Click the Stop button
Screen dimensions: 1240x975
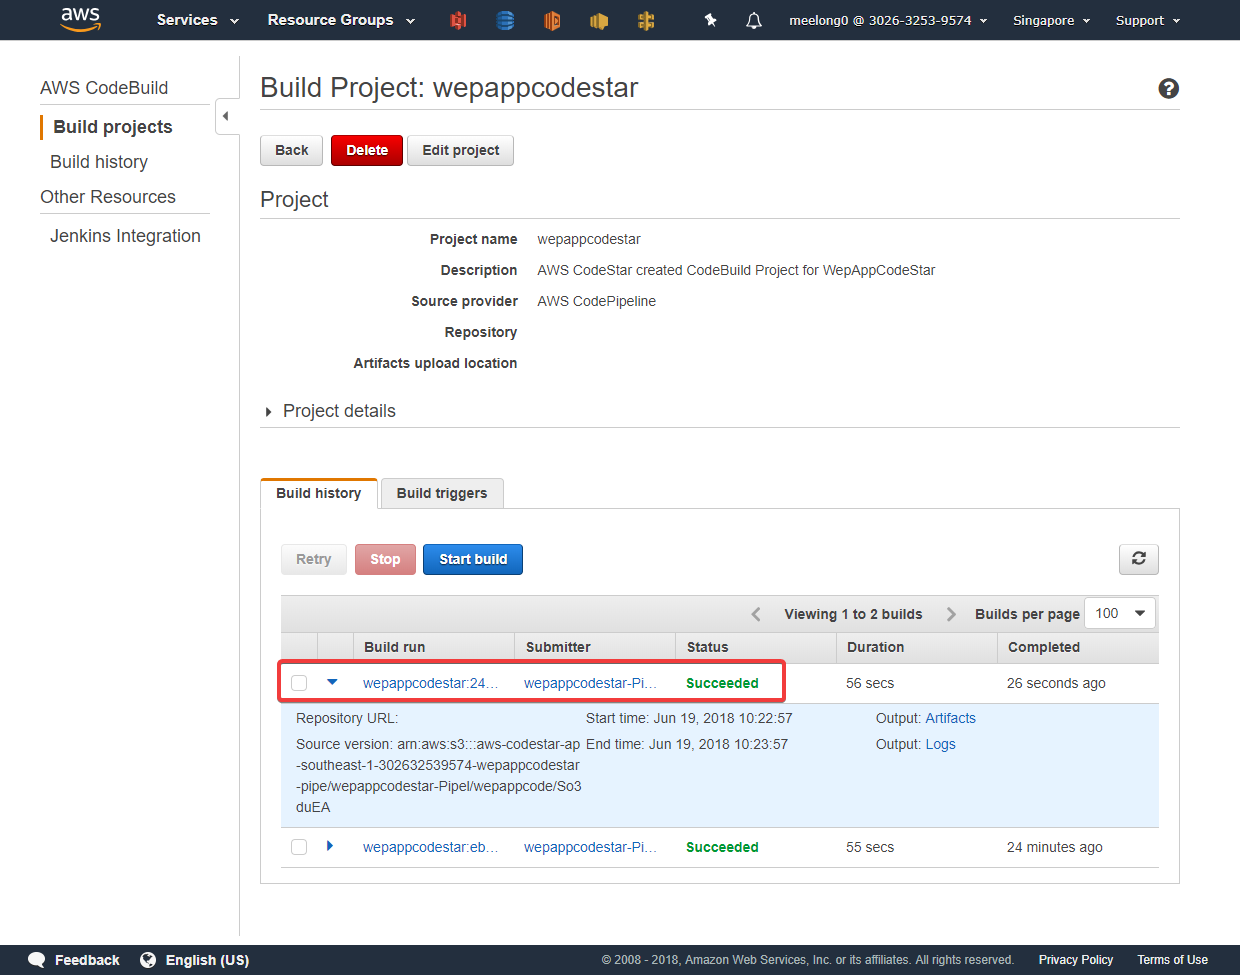385,559
